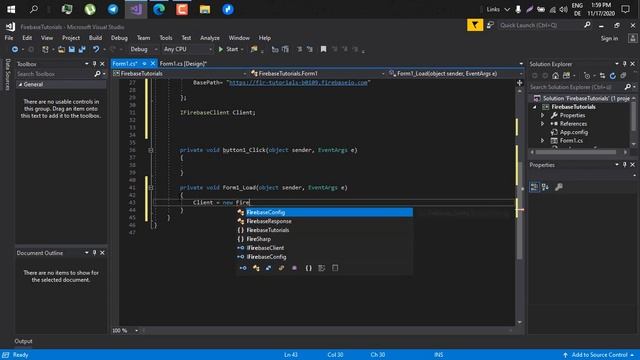Click the wrench Property Pages icon
The width and height of the screenshot is (640, 360).
click(559, 187)
